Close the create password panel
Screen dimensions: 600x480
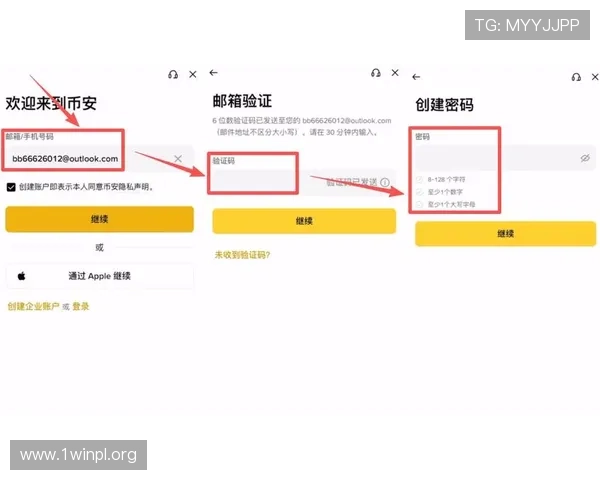595,77
